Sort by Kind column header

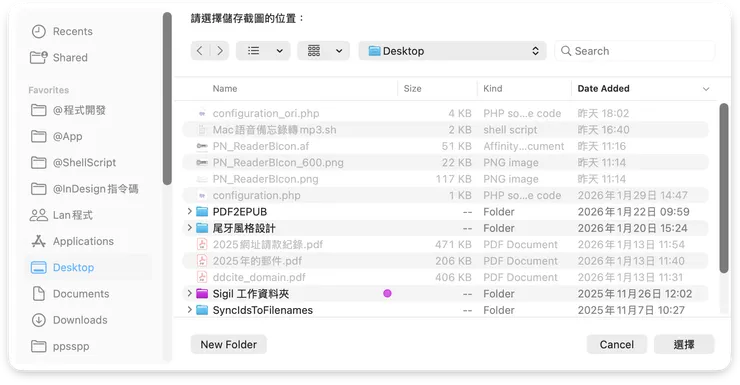(x=493, y=89)
